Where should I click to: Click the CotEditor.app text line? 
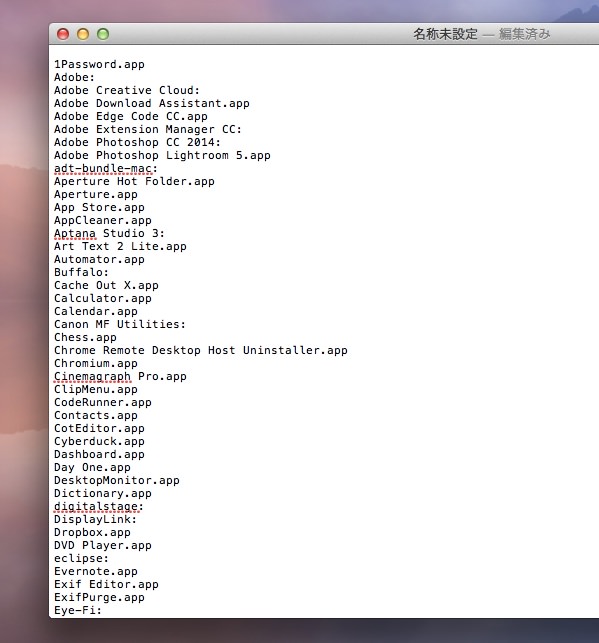pyautogui.click(x=99, y=429)
